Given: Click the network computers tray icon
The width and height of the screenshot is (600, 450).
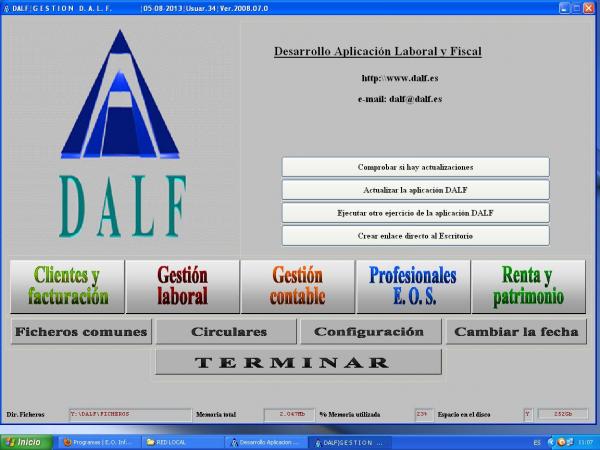Looking at the screenshot, I should tap(570, 442).
